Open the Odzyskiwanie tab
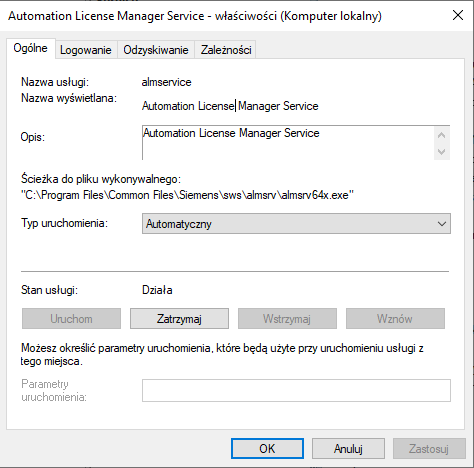Screen dimensions: 474x468 coord(156,50)
